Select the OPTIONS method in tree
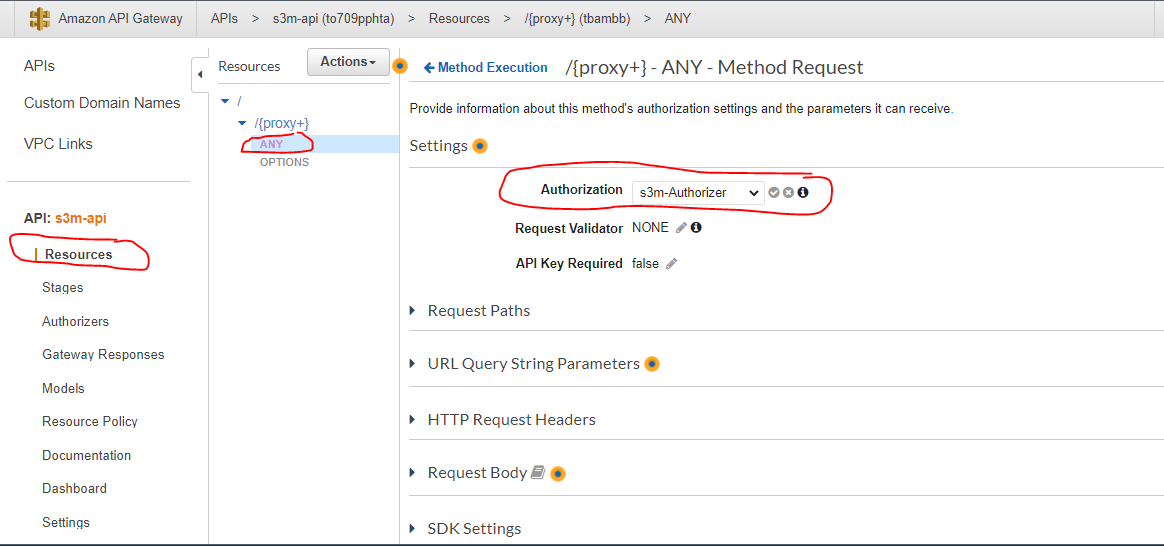This screenshot has width=1164, height=546. pos(284,162)
